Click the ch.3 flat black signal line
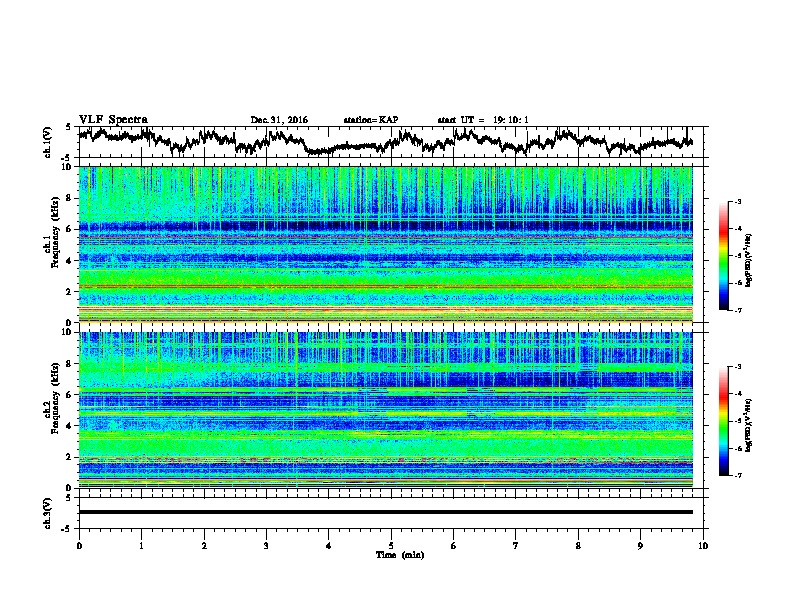 [x=385, y=512]
